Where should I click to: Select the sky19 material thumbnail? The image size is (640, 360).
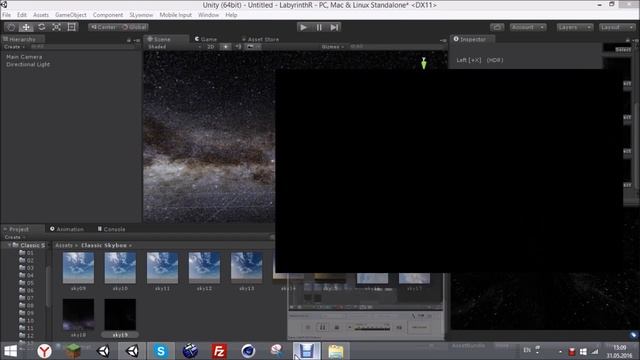120,314
